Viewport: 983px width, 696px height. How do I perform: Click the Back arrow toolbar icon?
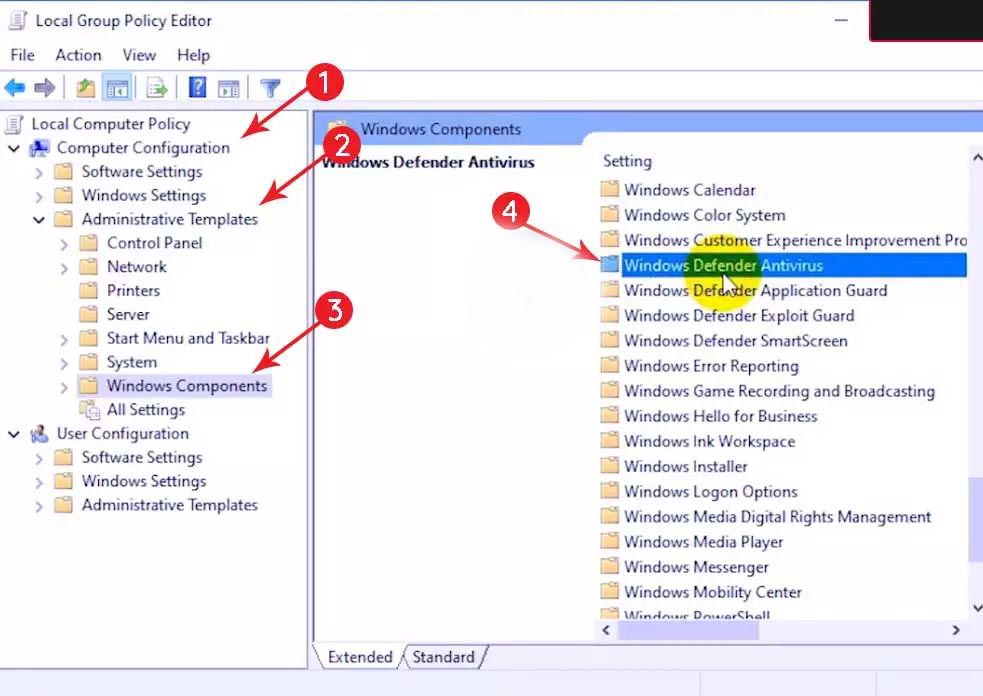click(14, 88)
